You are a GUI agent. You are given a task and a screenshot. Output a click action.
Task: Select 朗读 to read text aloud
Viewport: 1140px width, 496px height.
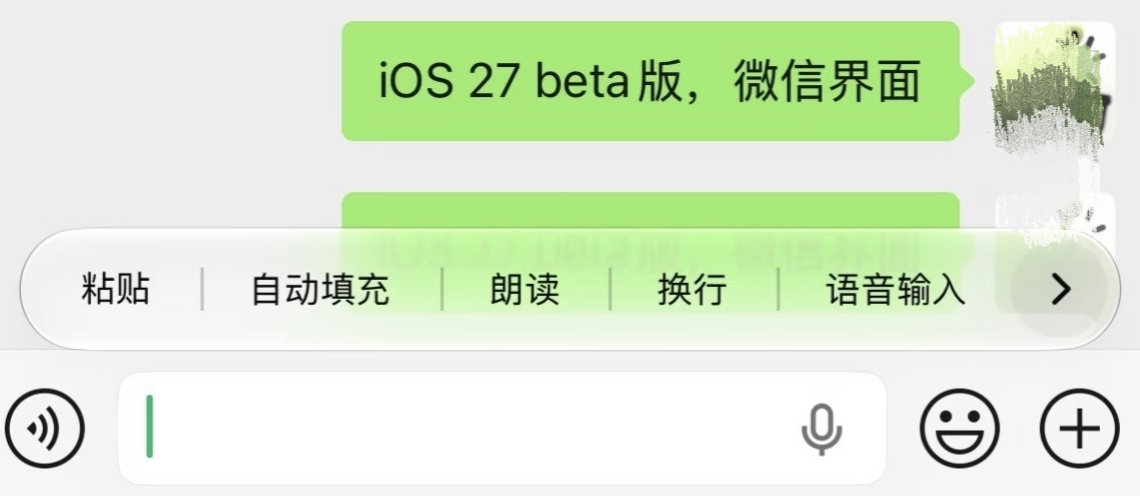point(525,289)
